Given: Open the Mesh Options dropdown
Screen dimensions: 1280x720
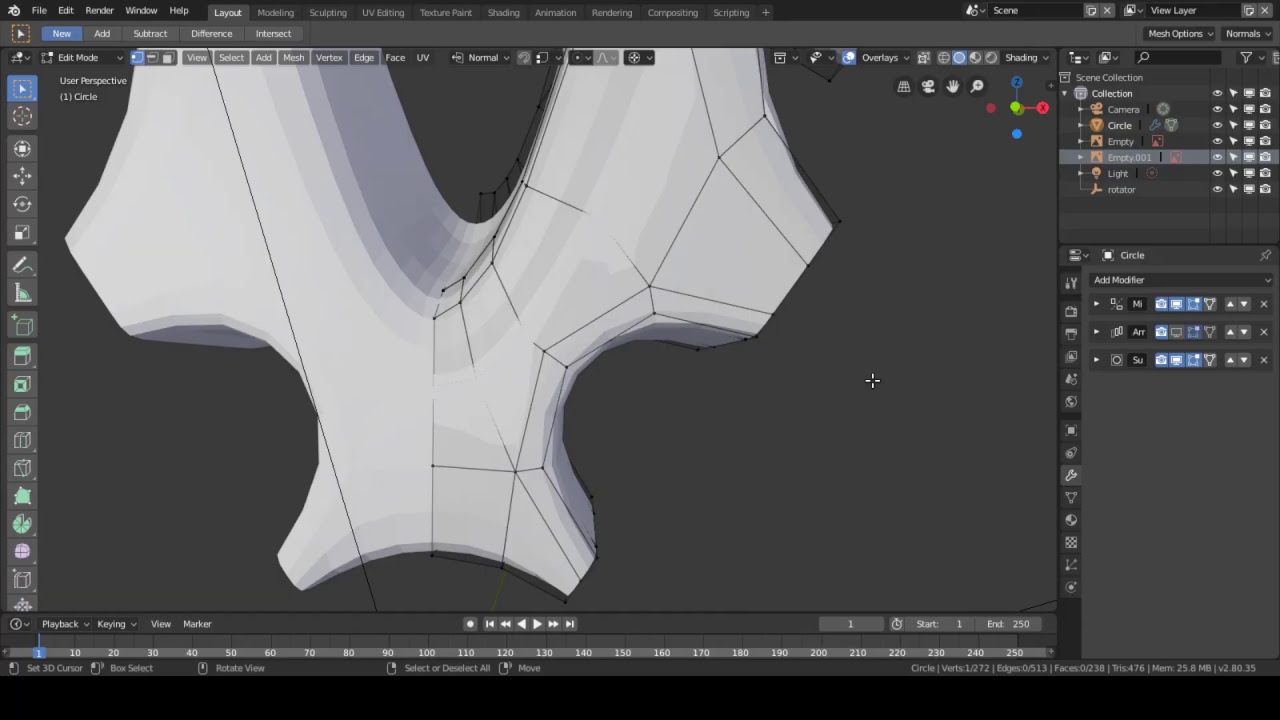Looking at the screenshot, I should point(1180,34).
